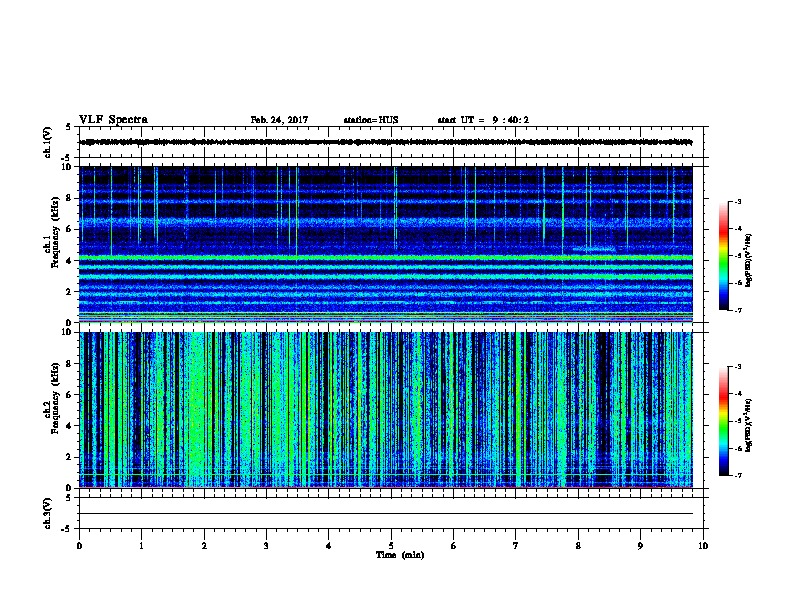
Task: Click the "-3" label on ch.1 colorbar
Action: pos(738,201)
